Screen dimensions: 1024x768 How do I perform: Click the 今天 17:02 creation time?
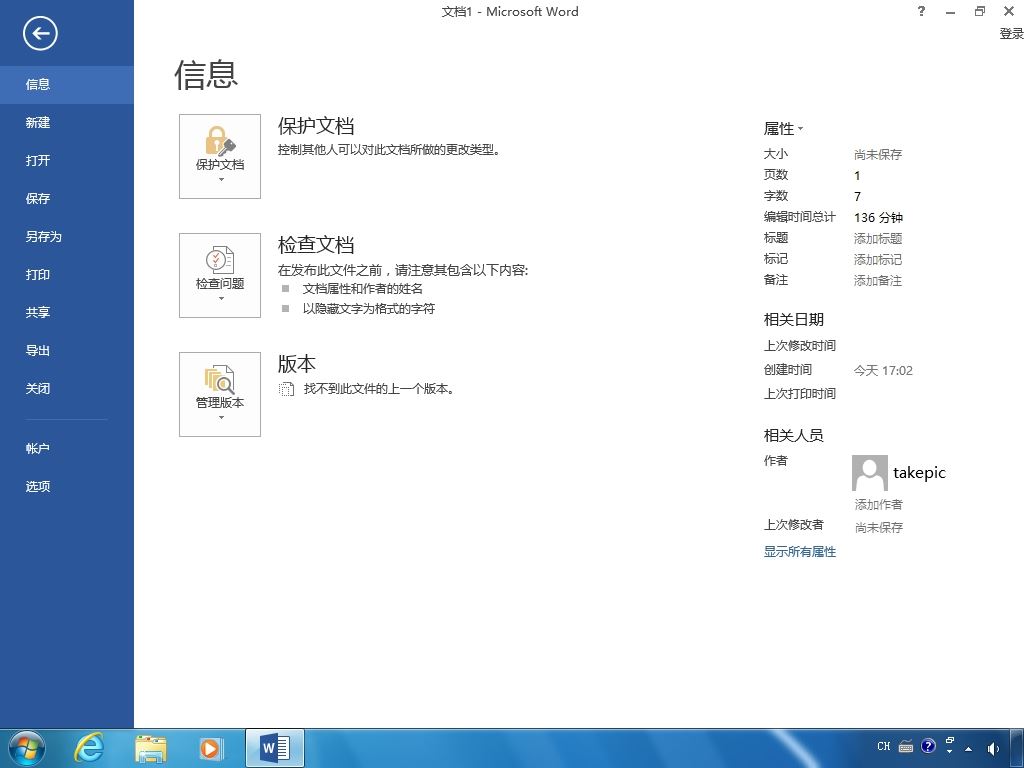[x=883, y=370]
